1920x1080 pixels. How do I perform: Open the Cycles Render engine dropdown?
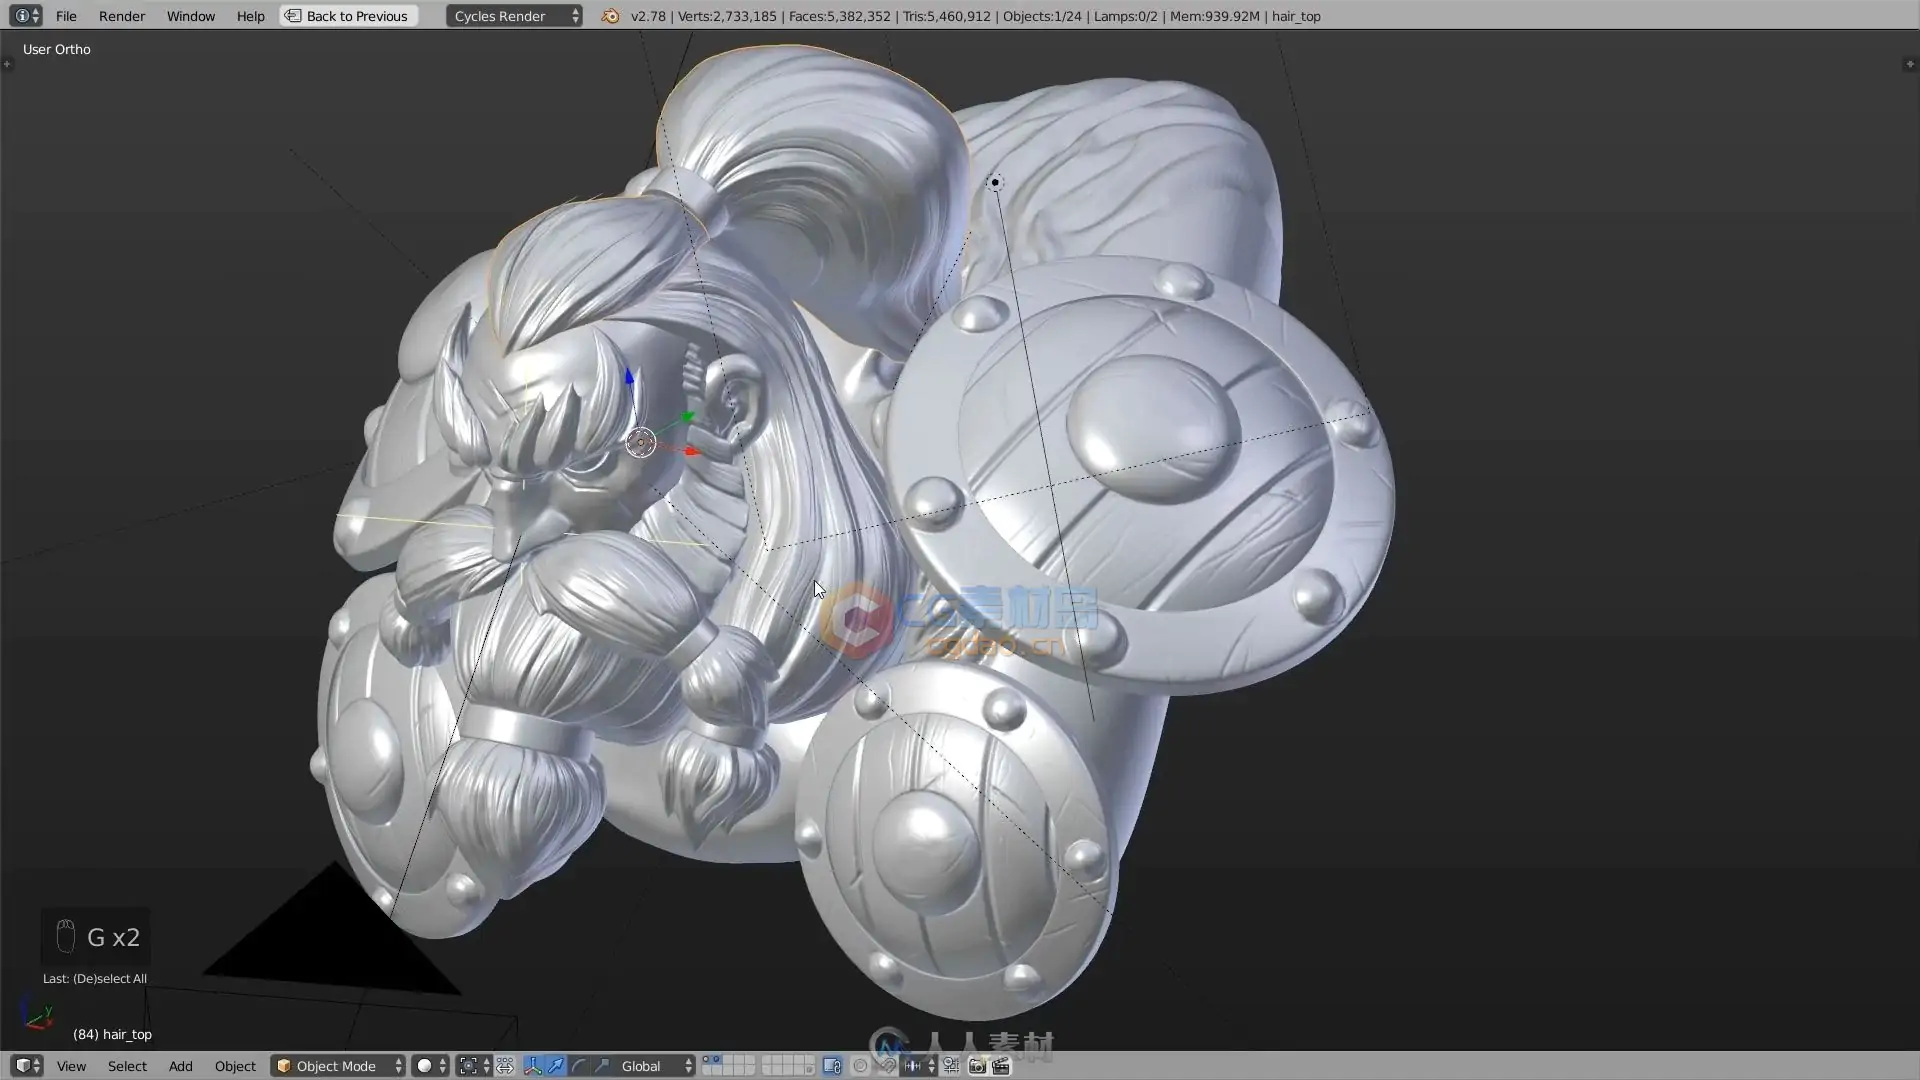coord(514,16)
